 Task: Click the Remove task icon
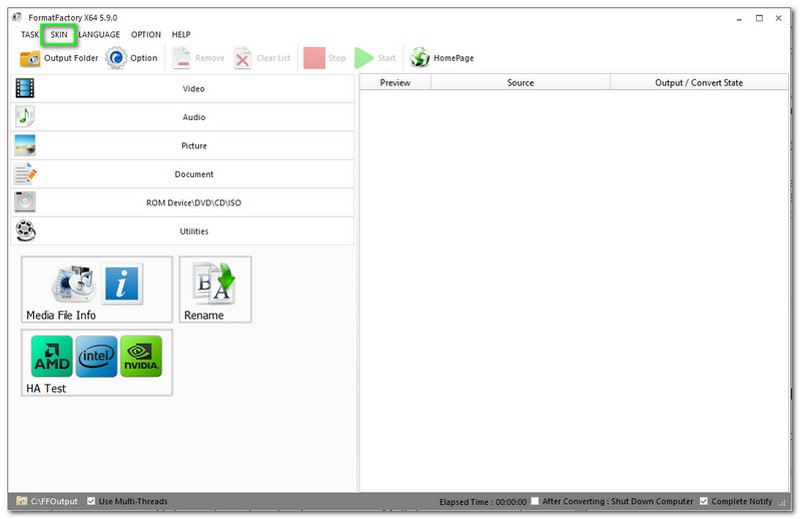[181, 58]
